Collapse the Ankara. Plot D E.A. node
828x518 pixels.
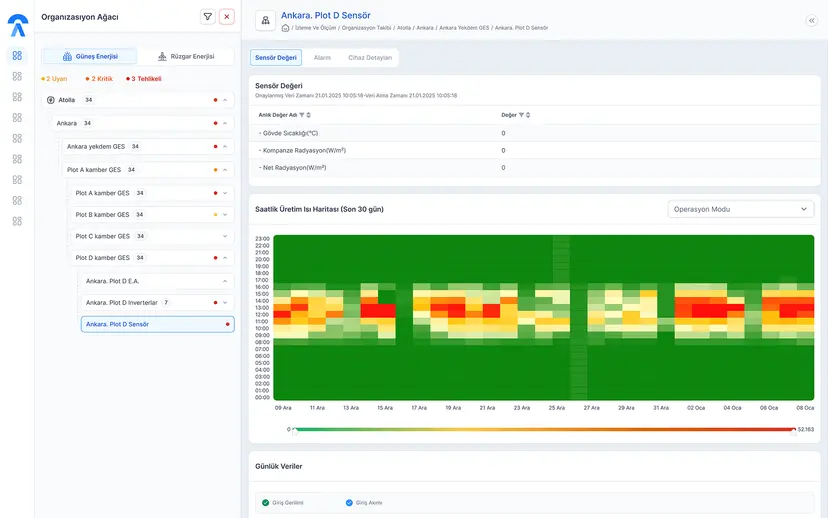(x=225, y=281)
